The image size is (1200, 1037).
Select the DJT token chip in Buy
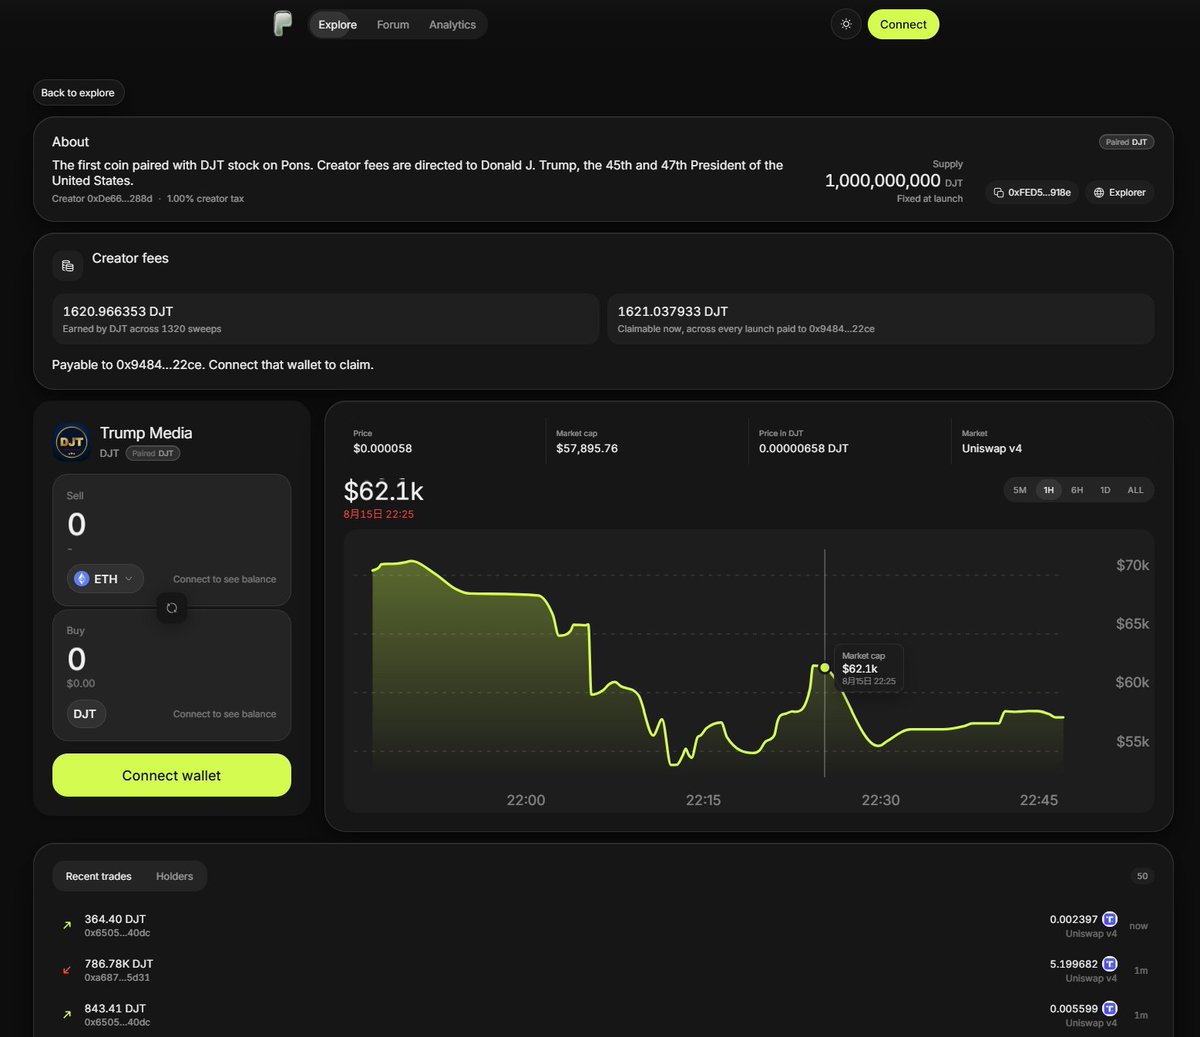pos(86,714)
